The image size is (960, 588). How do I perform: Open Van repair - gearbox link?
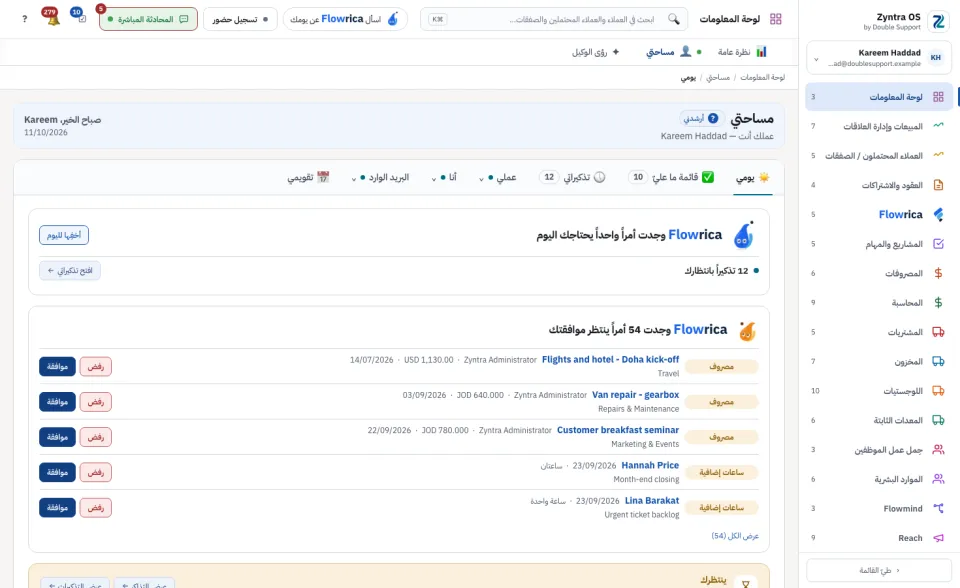[x=636, y=395]
